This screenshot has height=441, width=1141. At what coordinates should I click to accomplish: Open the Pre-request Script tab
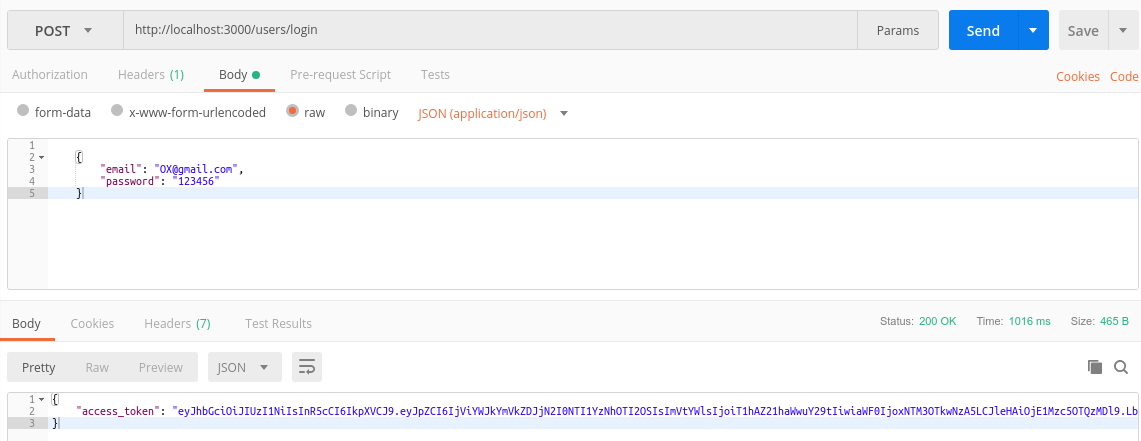pyautogui.click(x=340, y=74)
